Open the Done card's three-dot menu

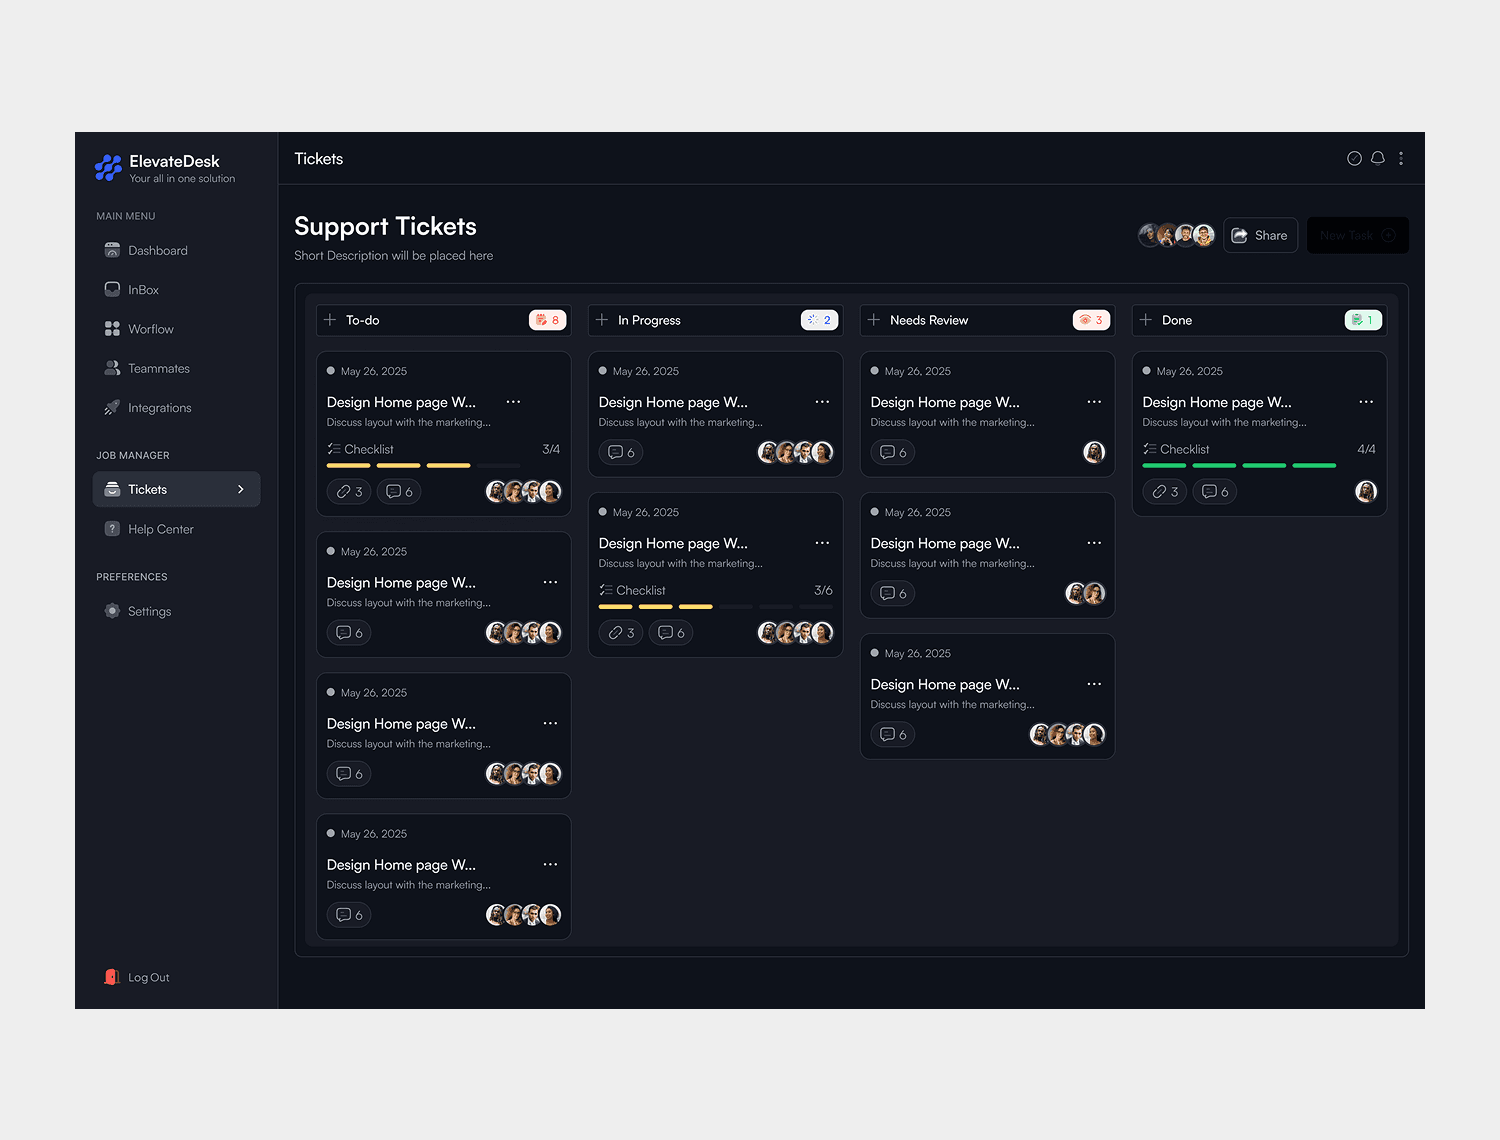(x=1366, y=402)
